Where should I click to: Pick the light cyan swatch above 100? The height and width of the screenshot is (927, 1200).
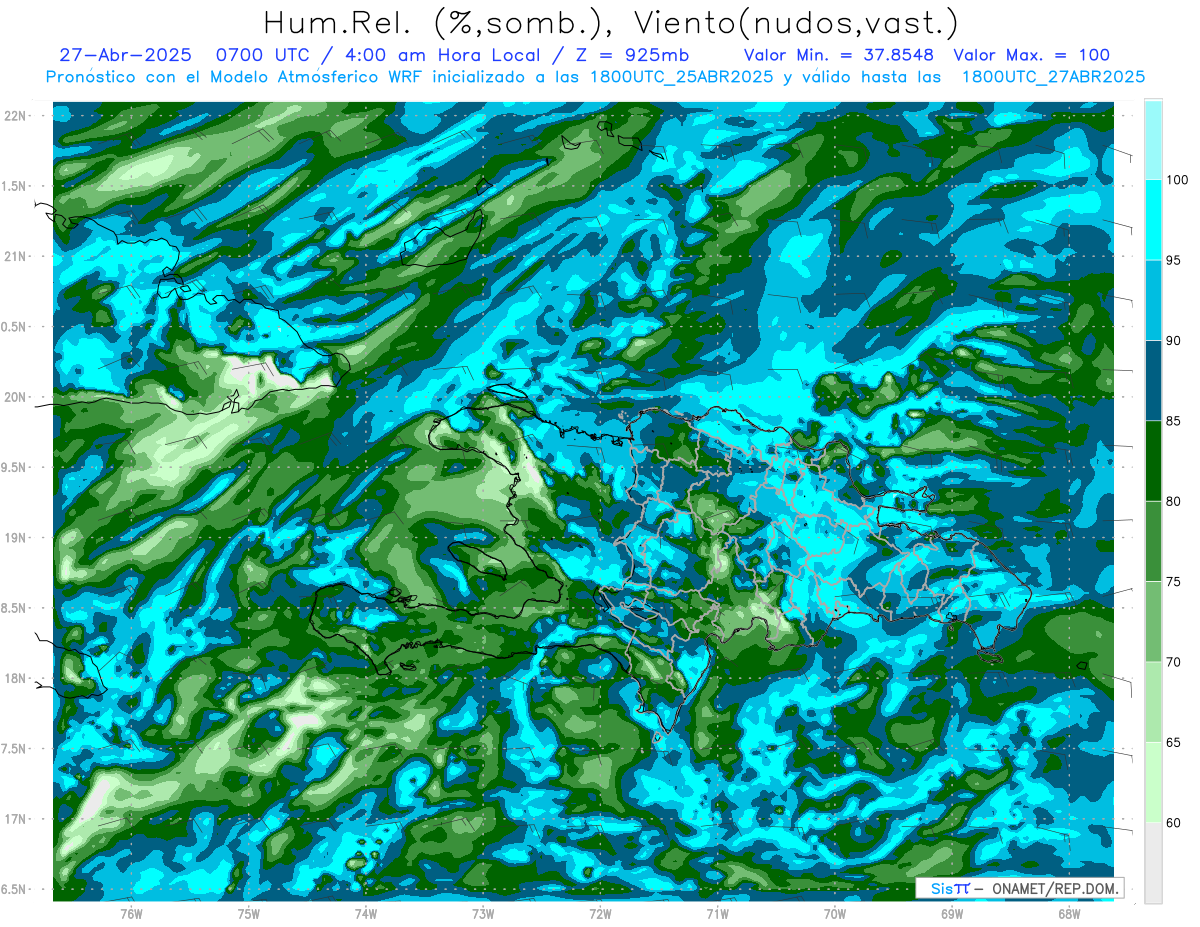[1153, 139]
